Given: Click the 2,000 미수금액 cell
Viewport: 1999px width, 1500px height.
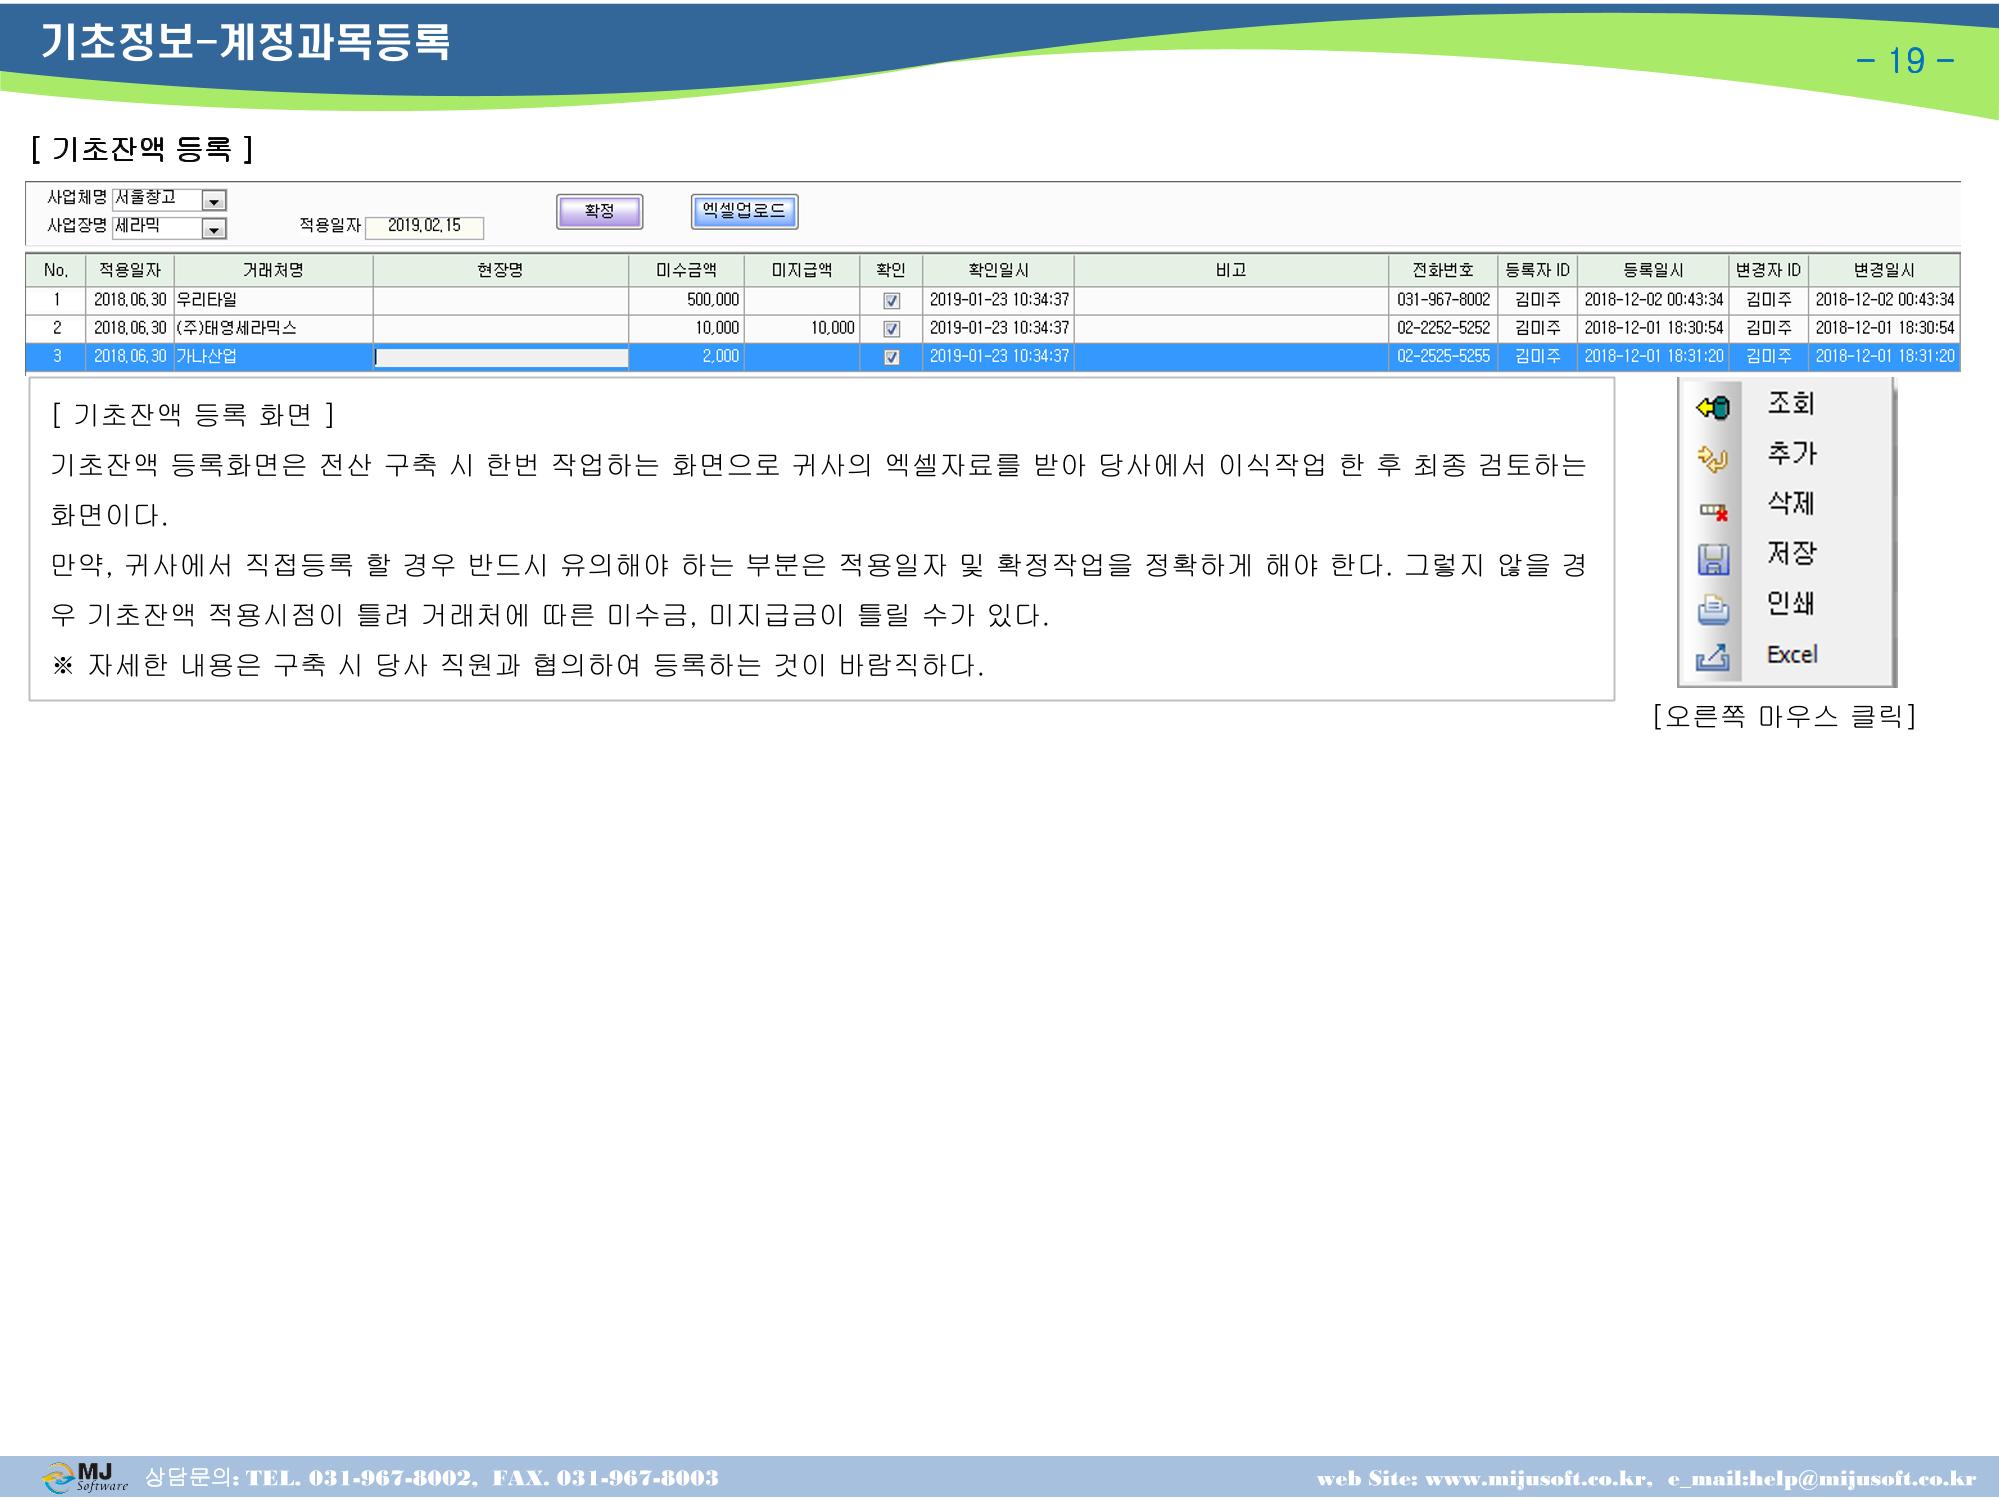Looking at the screenshot, I should pyautogui.click(x=686, y=357).
